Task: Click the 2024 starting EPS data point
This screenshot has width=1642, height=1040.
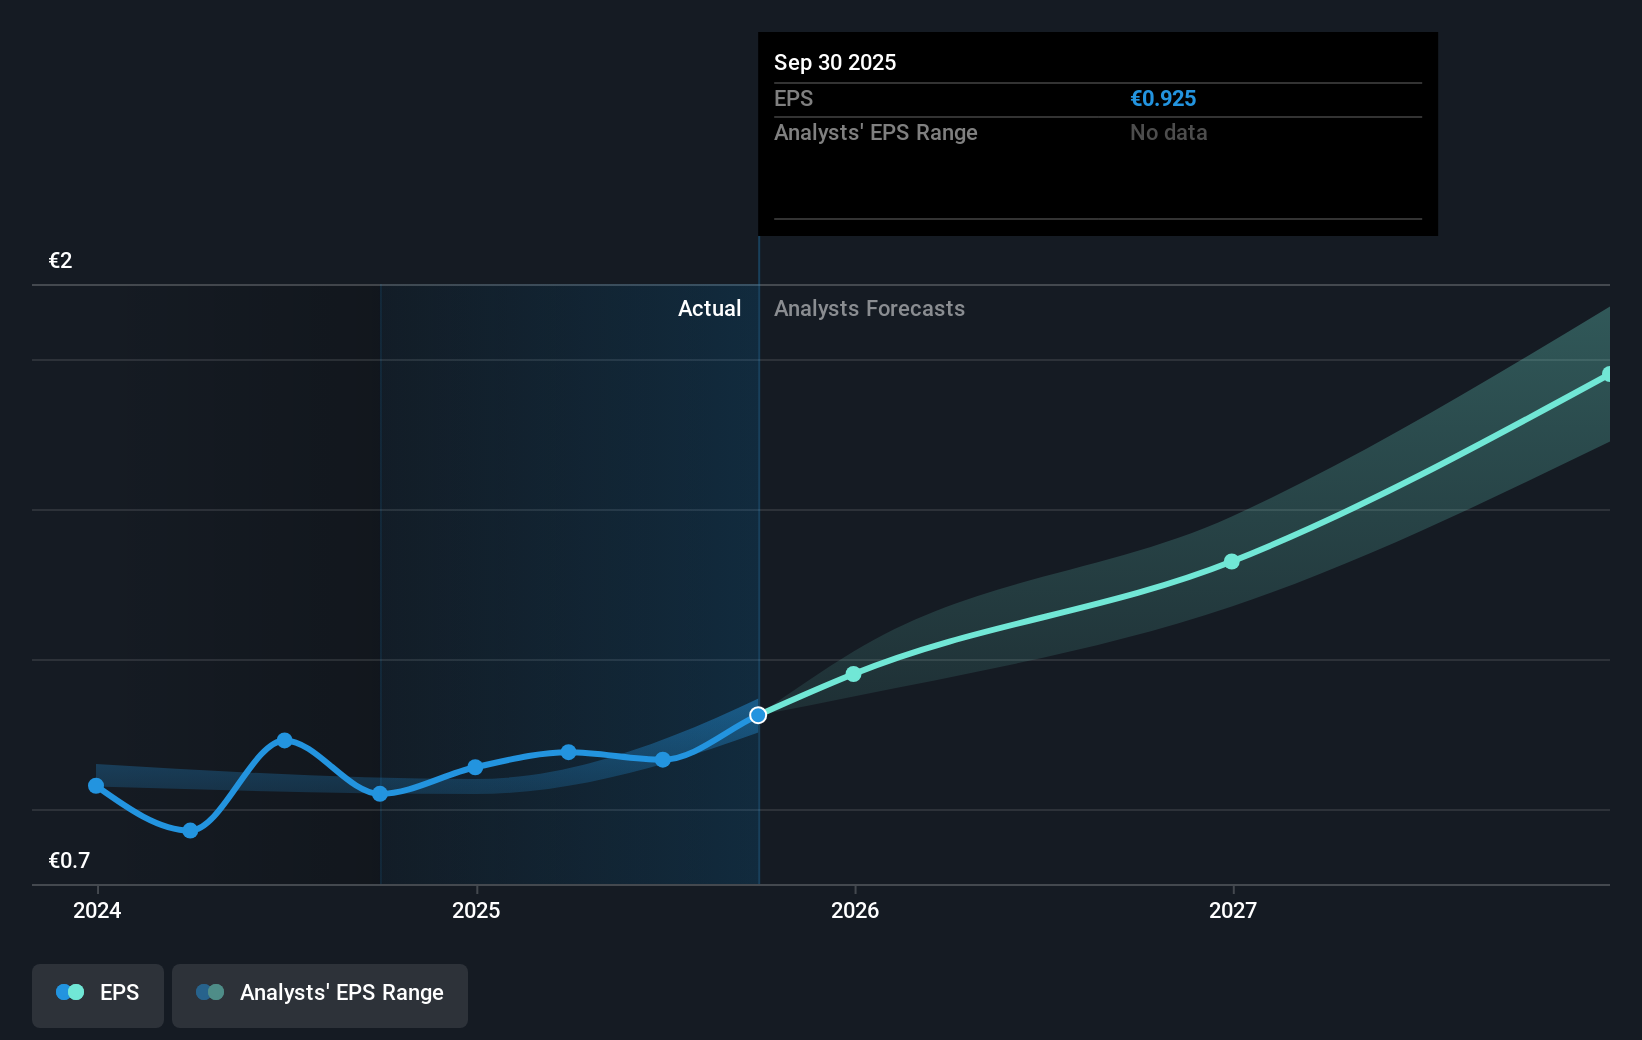Action: [96, 786]
